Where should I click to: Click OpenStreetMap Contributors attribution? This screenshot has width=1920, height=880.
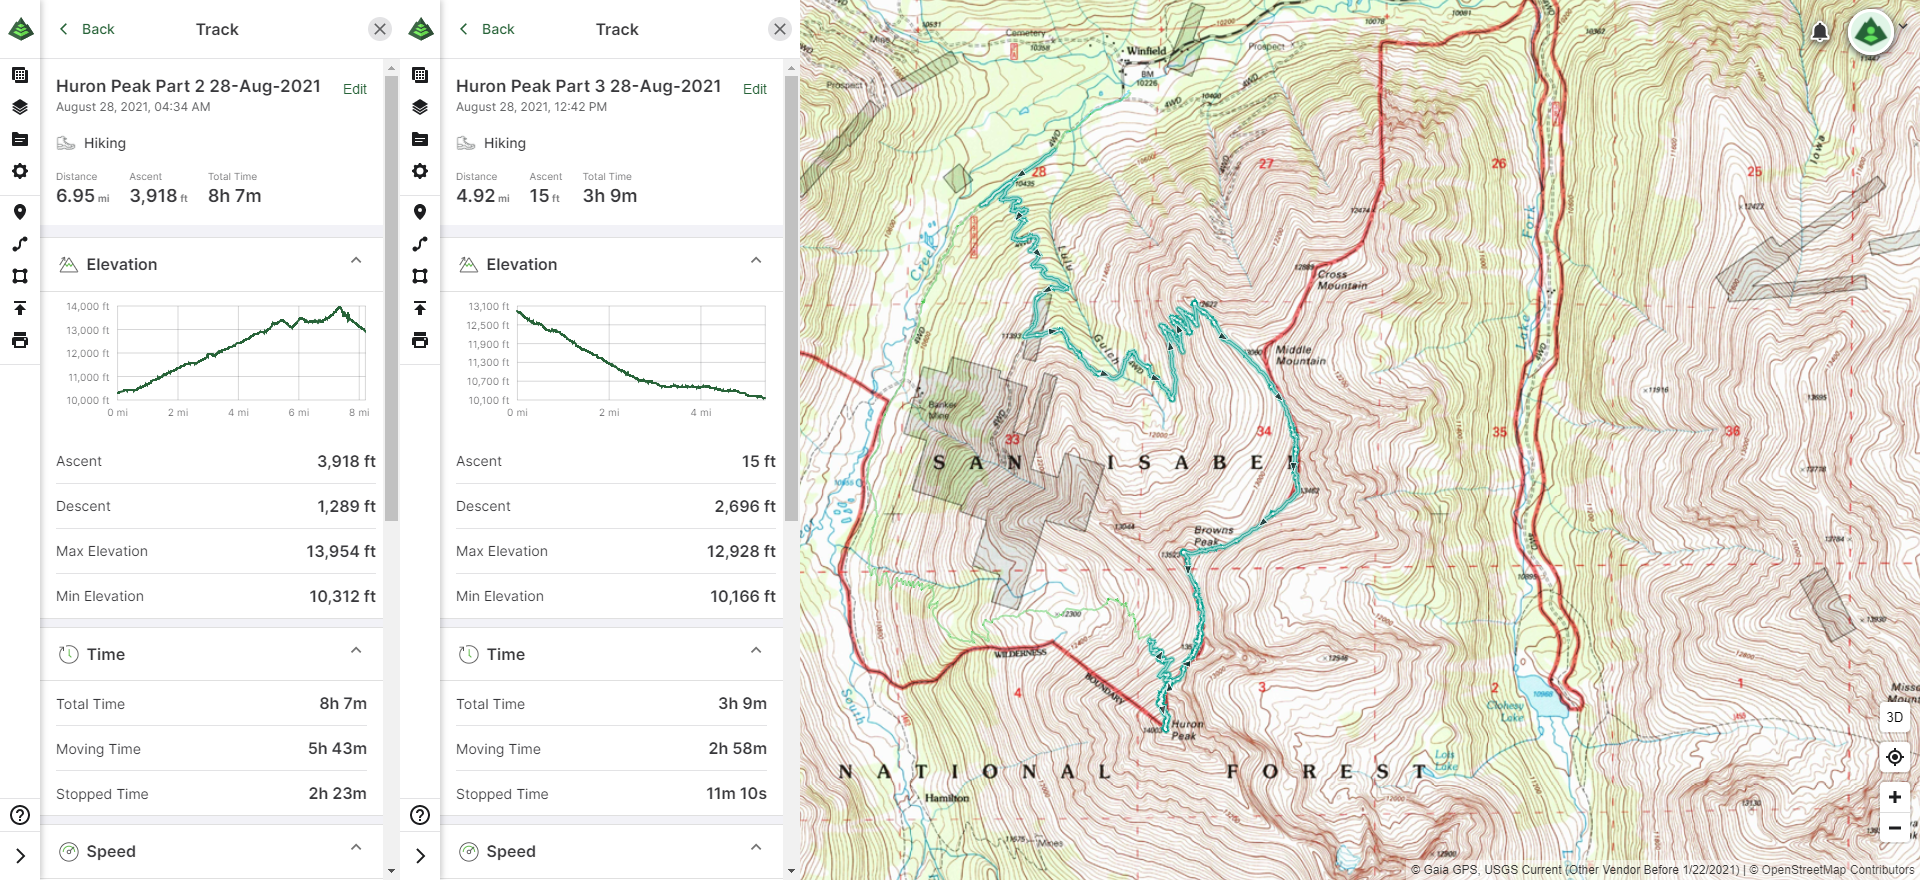(x=1838, y=870)
